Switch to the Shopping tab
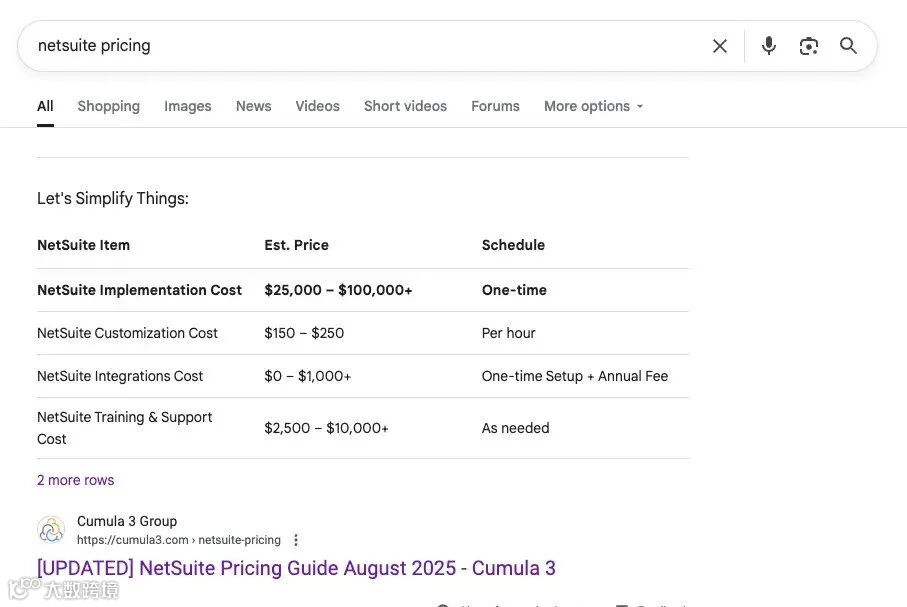 (x=108, y=106)
